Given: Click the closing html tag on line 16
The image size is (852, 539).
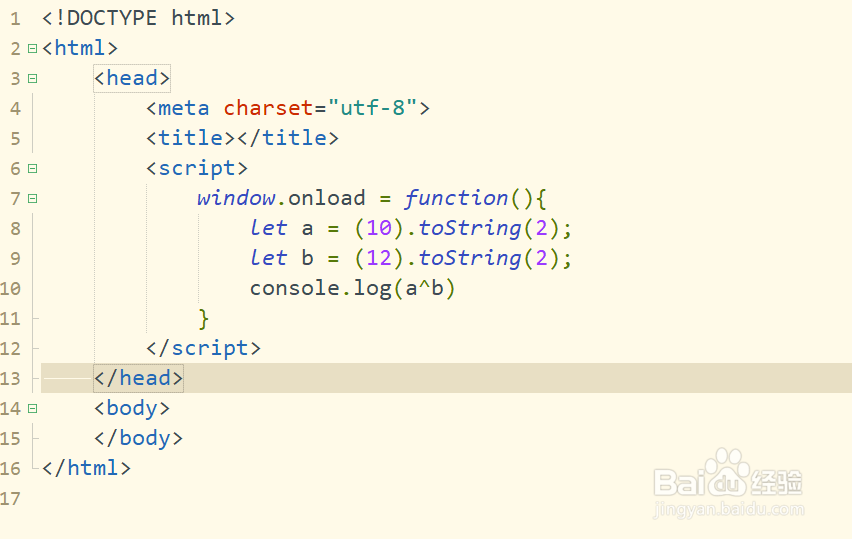Looking at the screenshot, I should click(x=86, y=468).
